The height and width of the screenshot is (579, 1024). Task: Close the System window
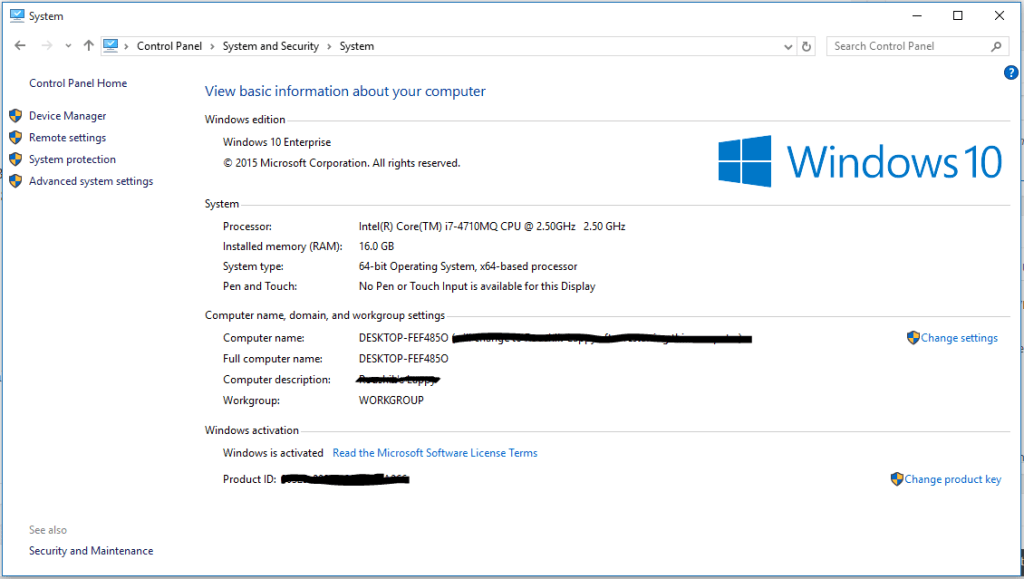point(999,16)
